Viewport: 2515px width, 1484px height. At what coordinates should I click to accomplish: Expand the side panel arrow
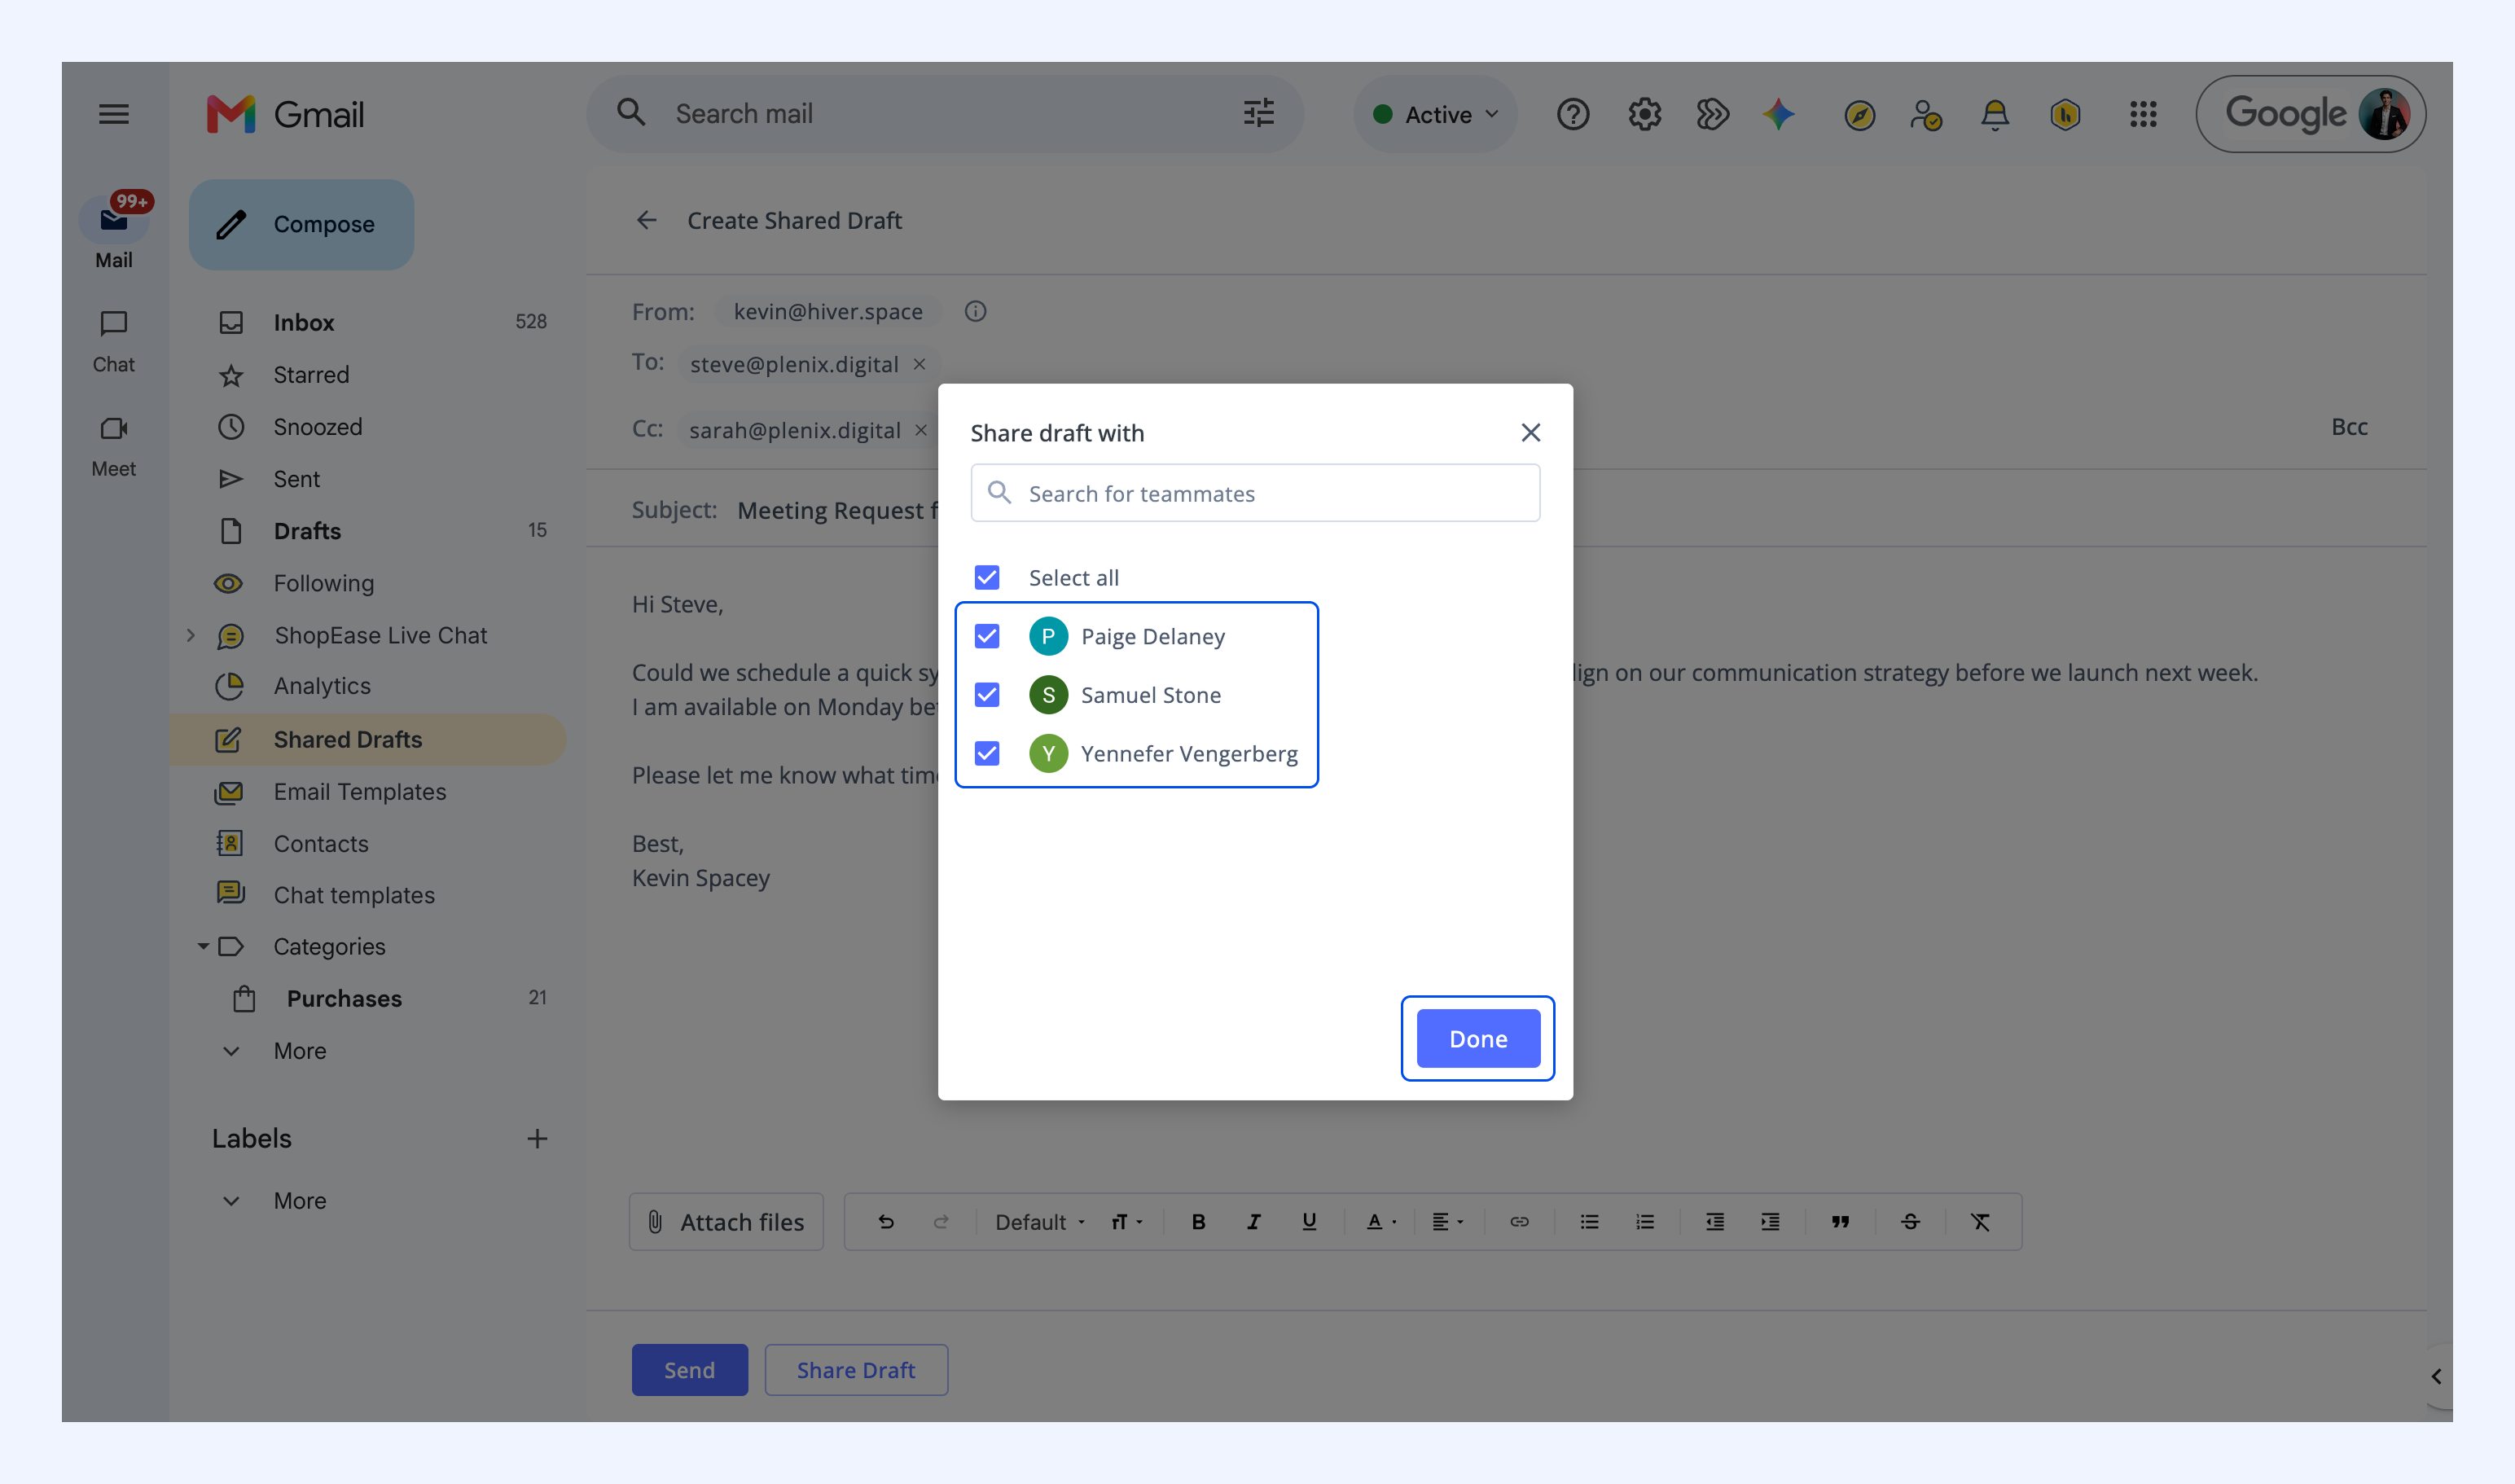(x=2437, y=1377)
